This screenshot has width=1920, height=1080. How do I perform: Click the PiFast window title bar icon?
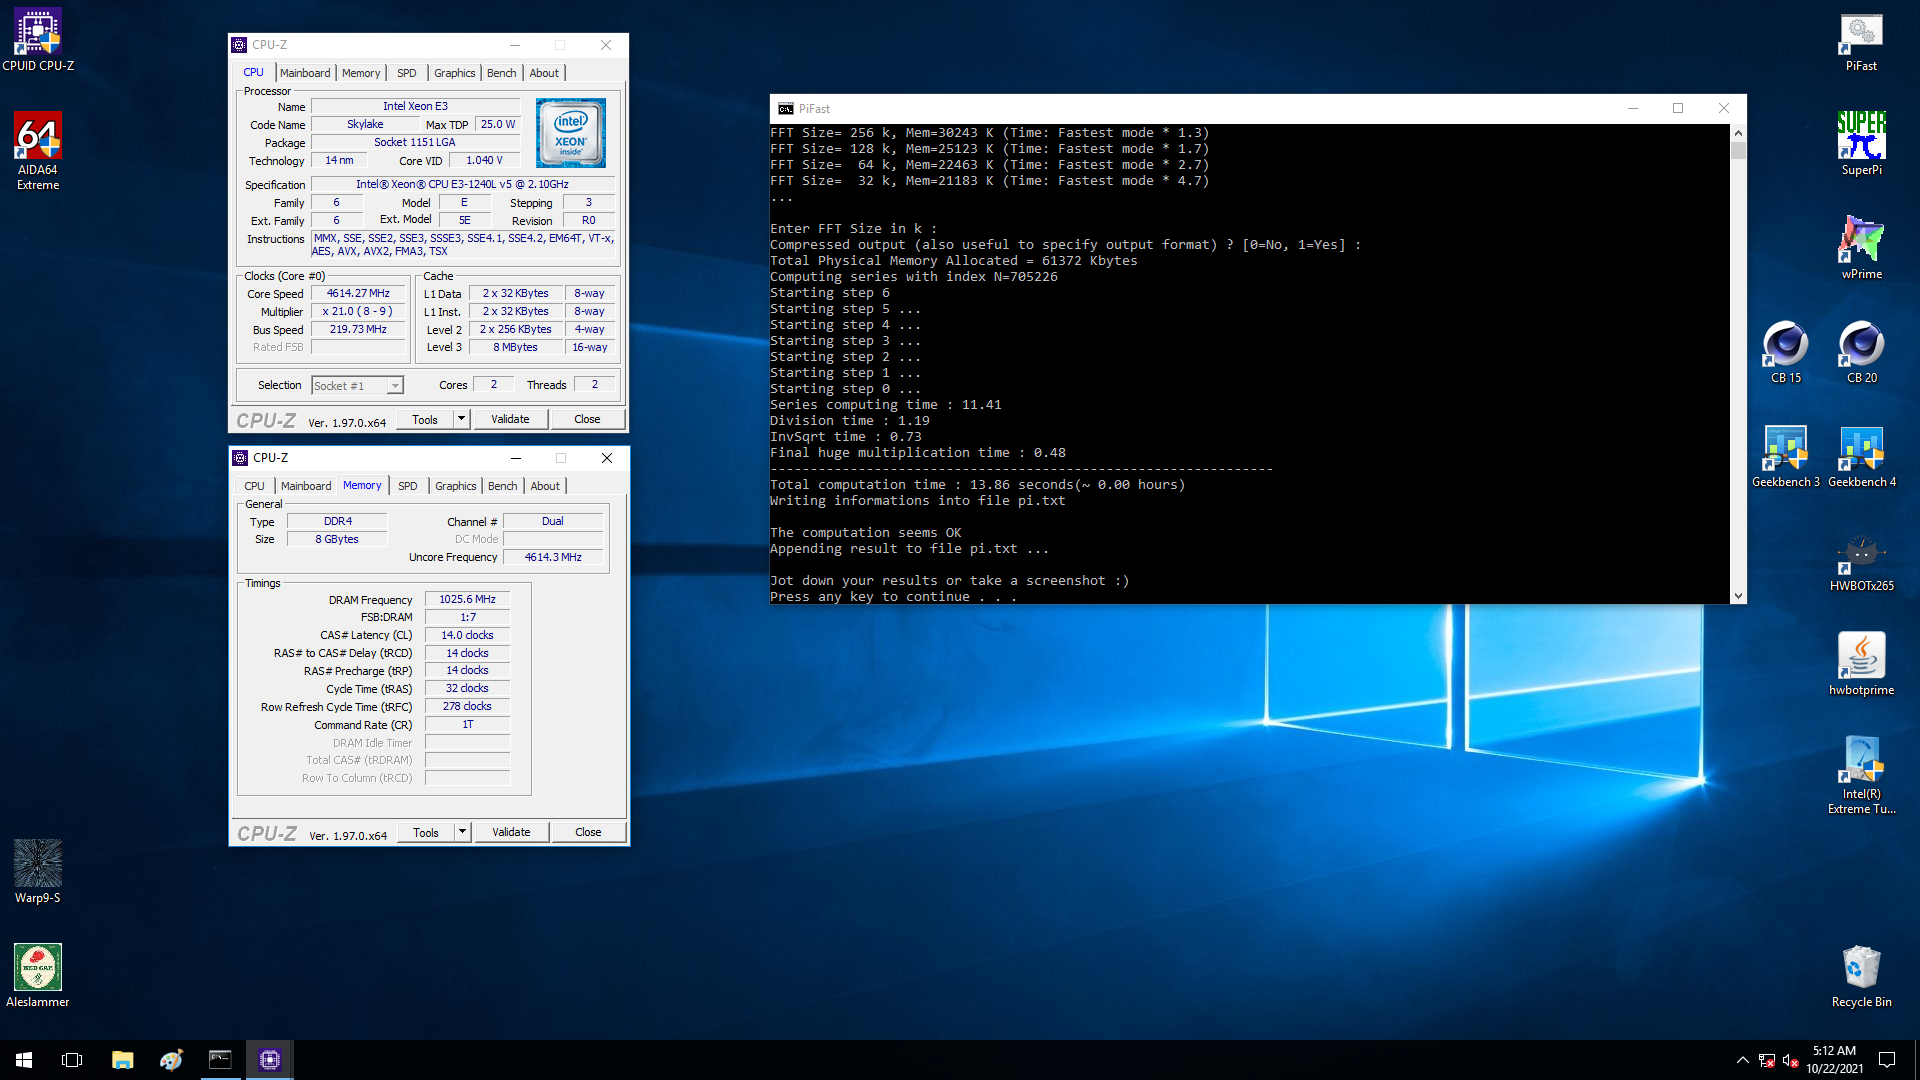[x=786, y=109]
